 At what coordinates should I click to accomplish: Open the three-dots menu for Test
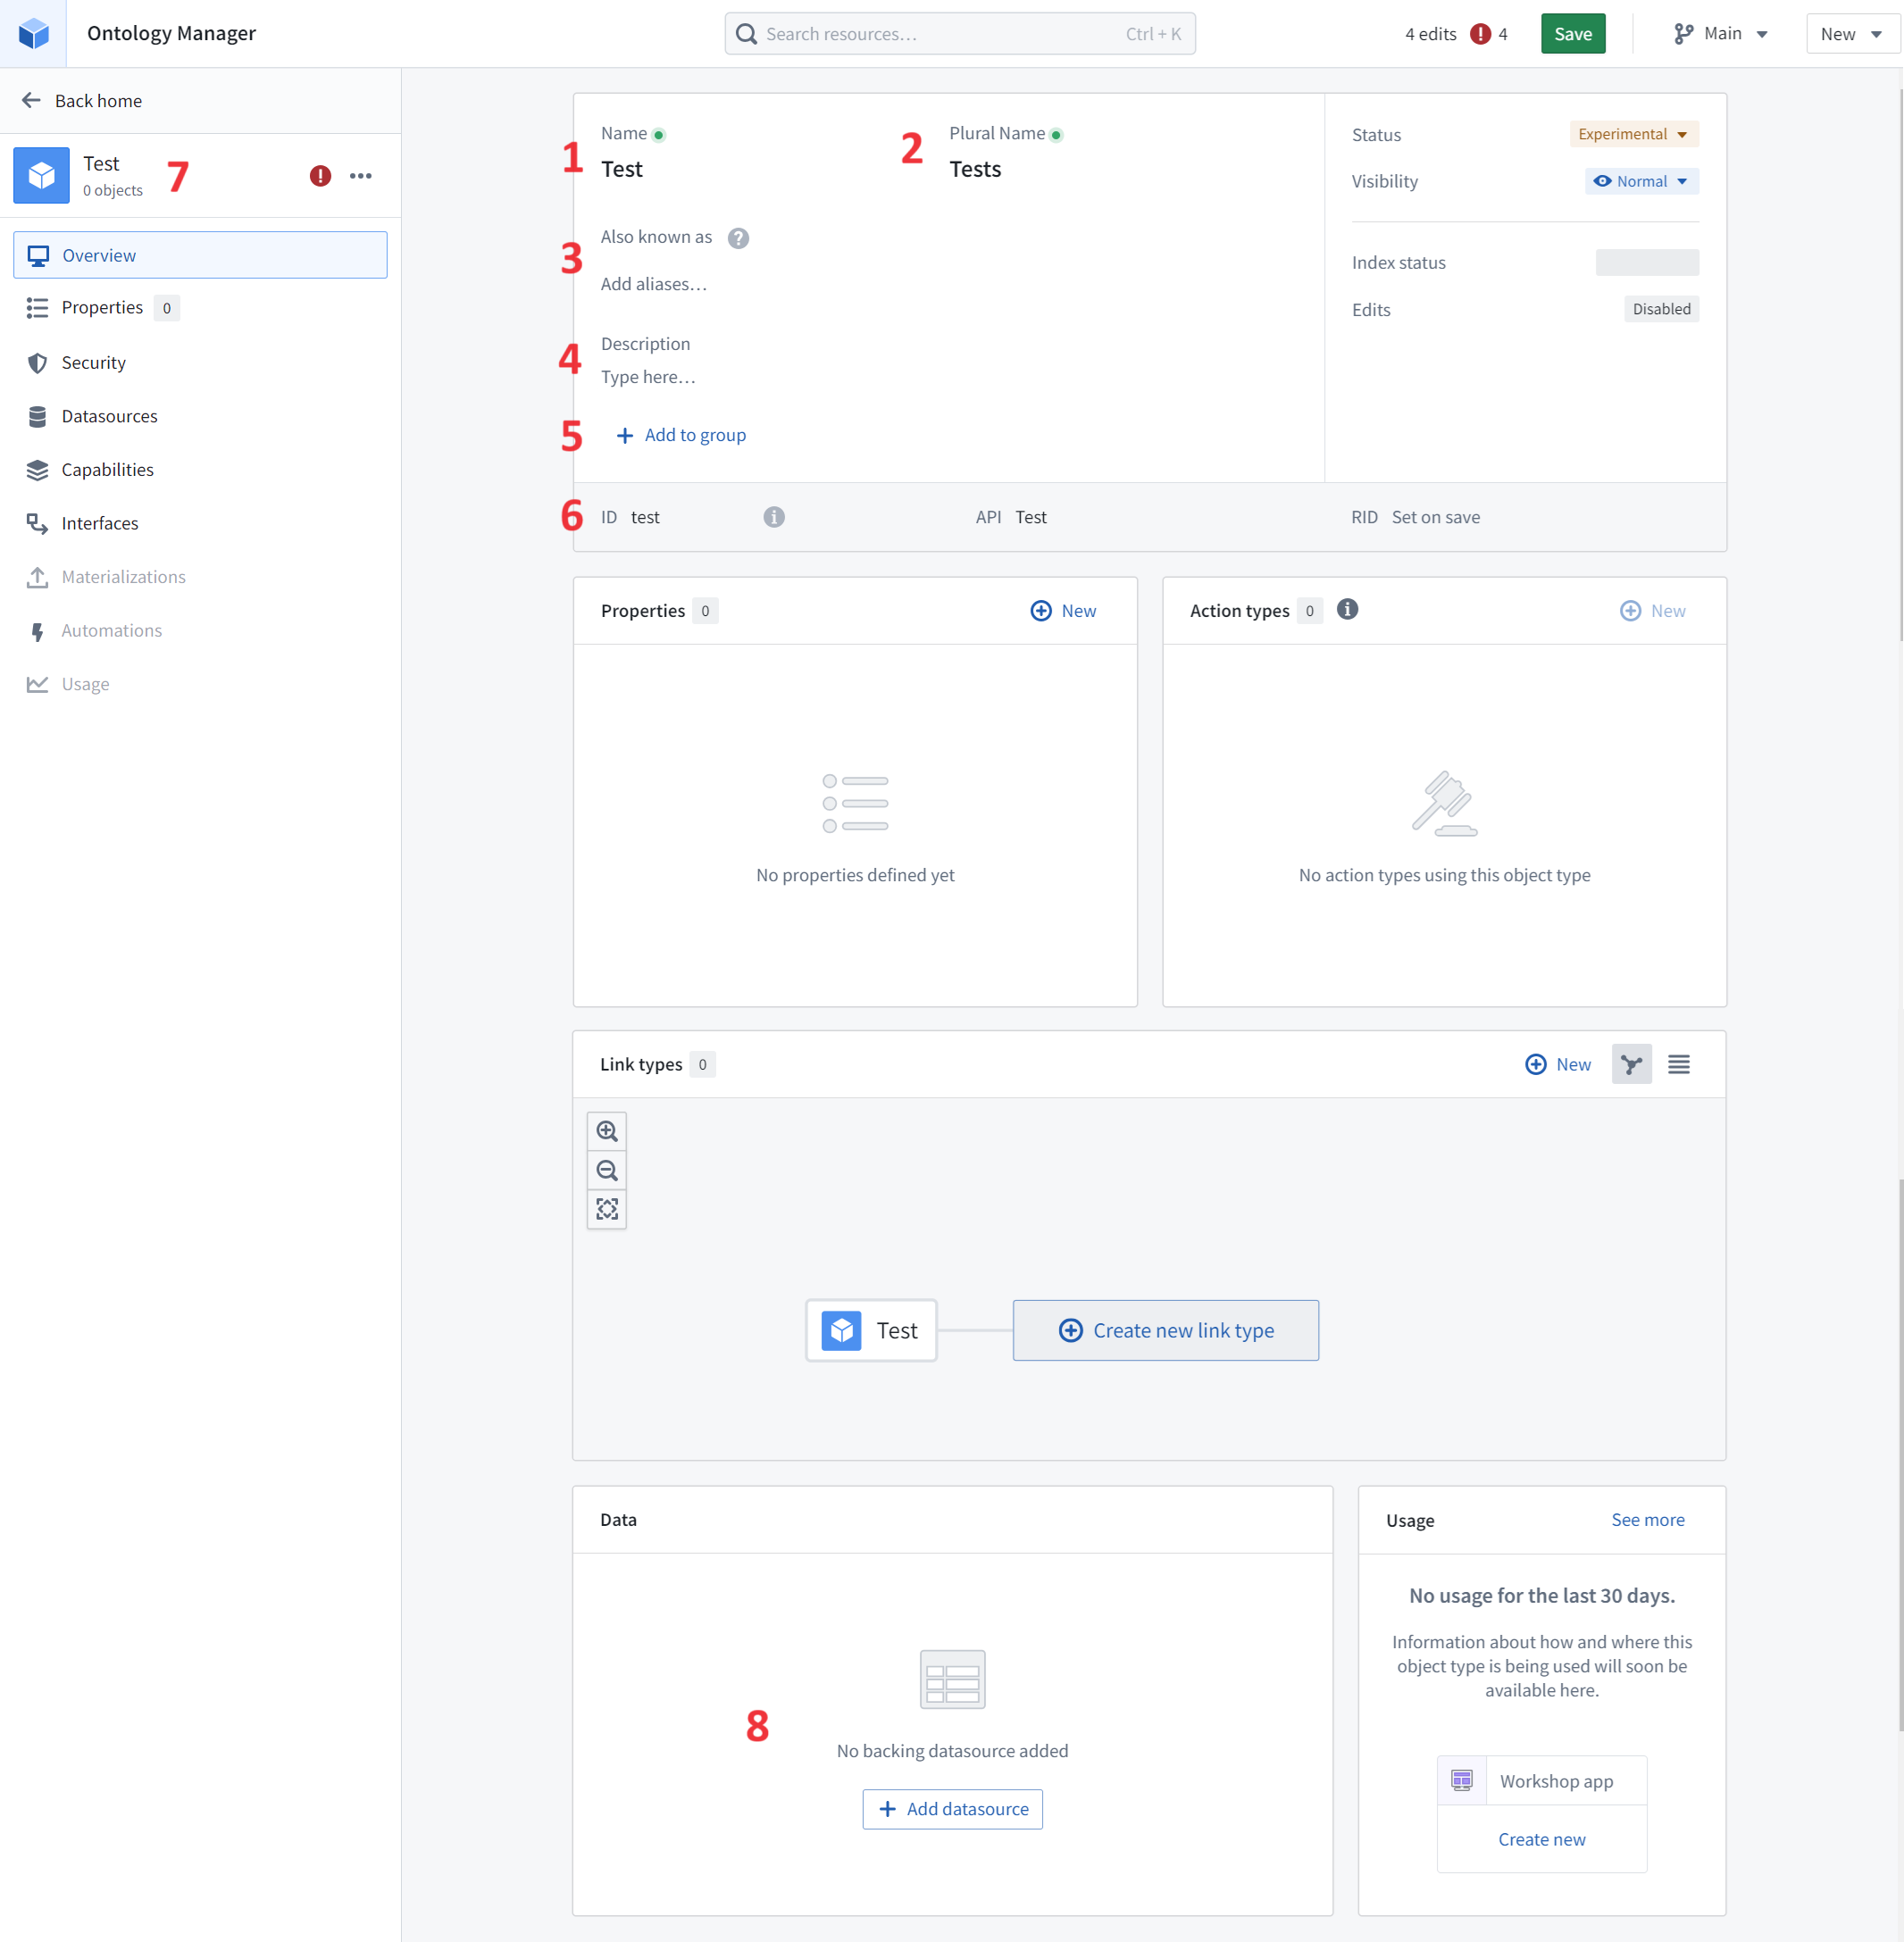coord(361,176)
